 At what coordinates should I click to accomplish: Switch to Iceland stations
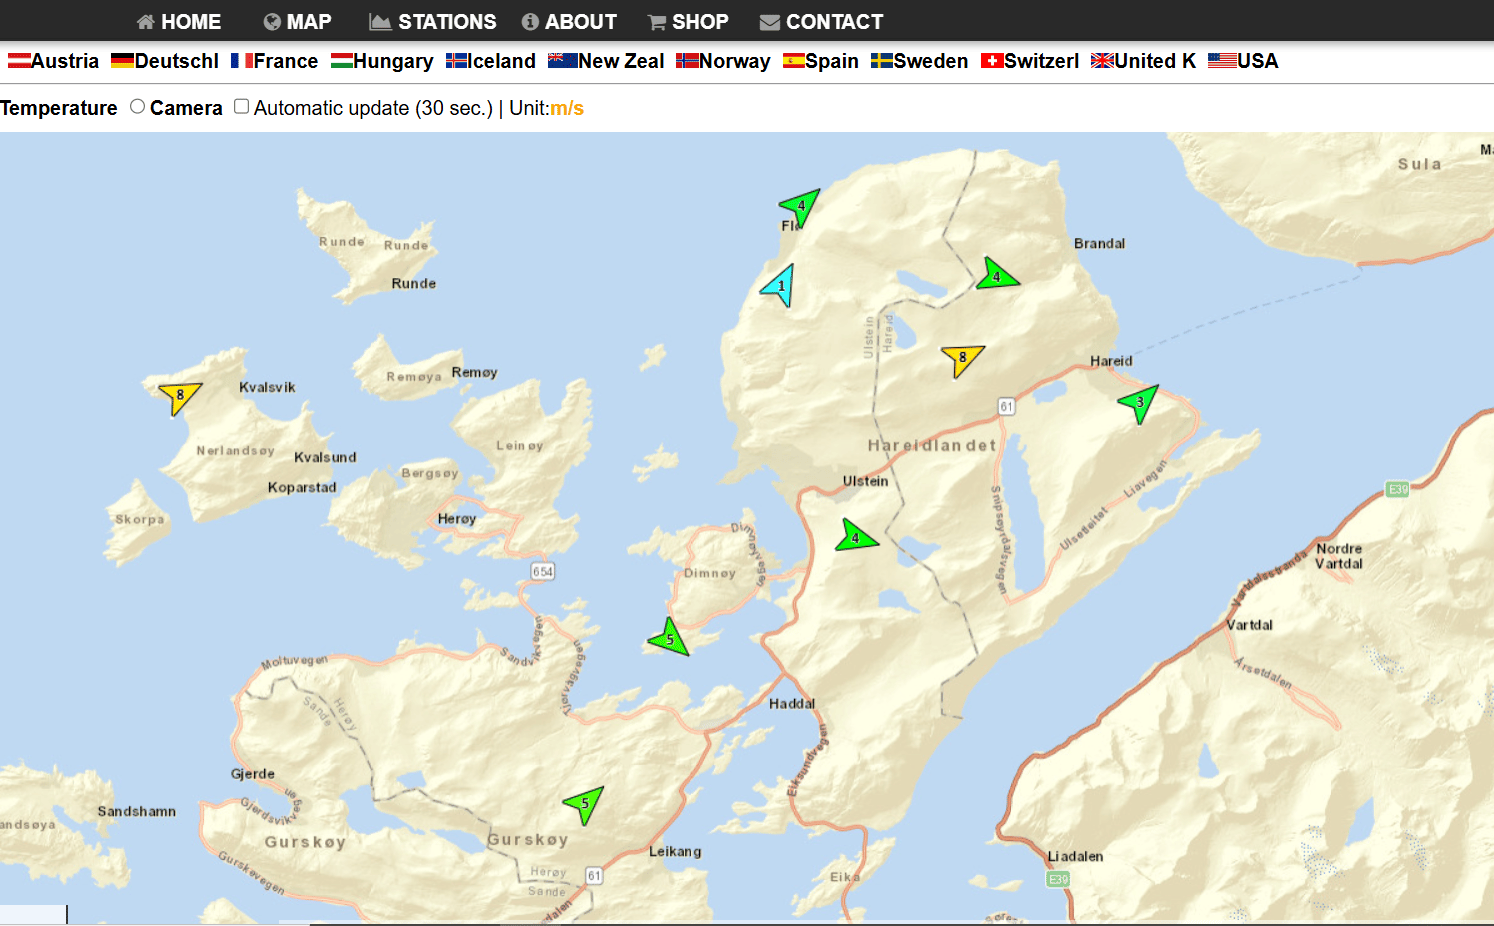[x=491, y=61]
